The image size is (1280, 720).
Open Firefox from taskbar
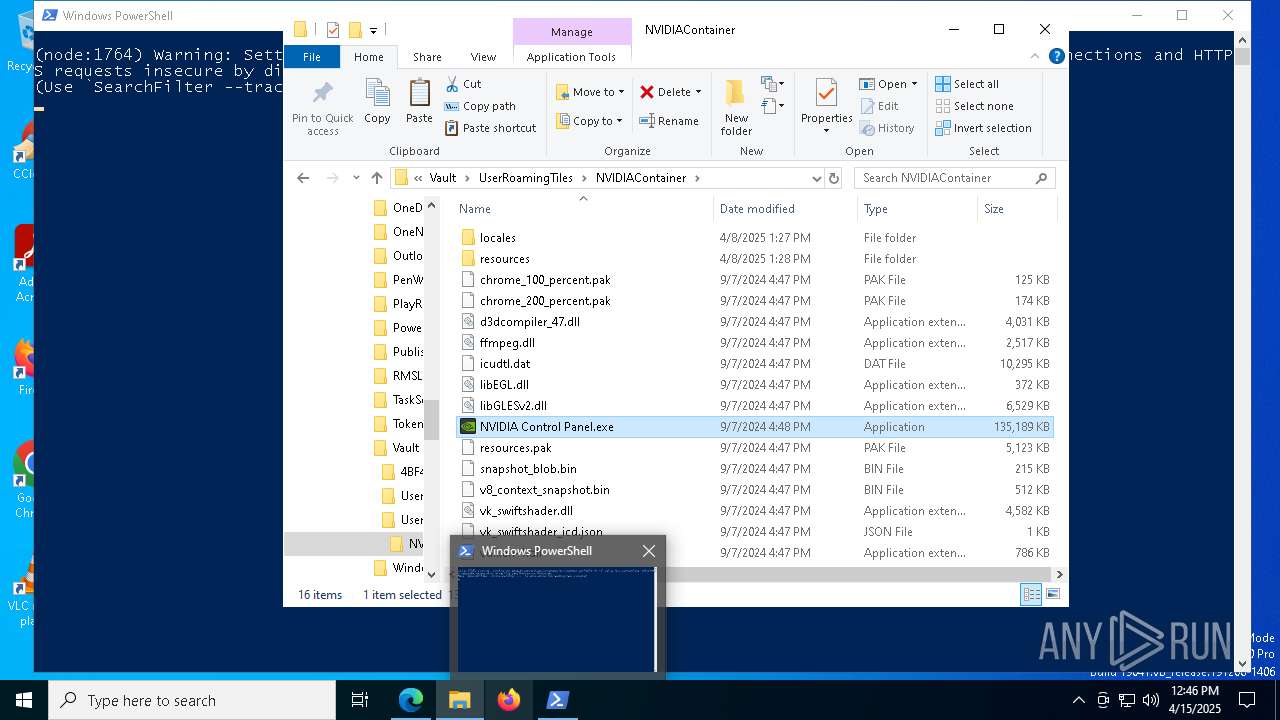point(509,700)
